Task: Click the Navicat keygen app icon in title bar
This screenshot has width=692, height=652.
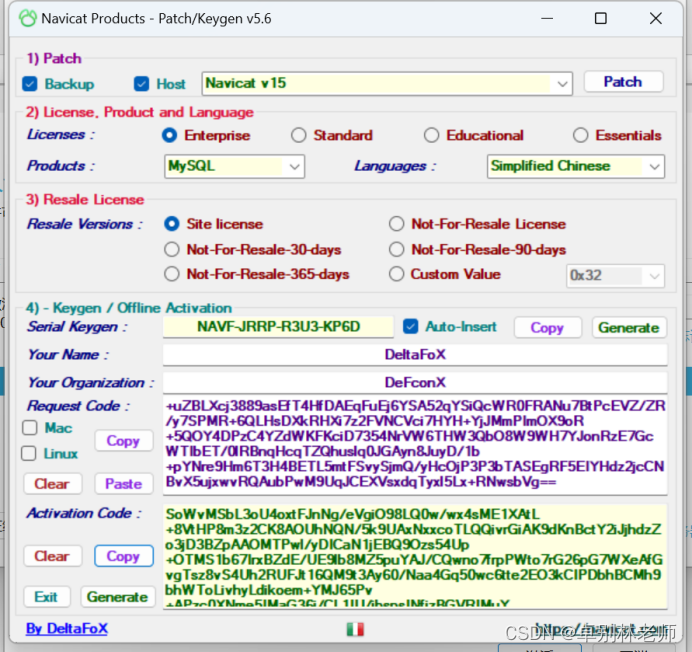Action: (27, 19)
